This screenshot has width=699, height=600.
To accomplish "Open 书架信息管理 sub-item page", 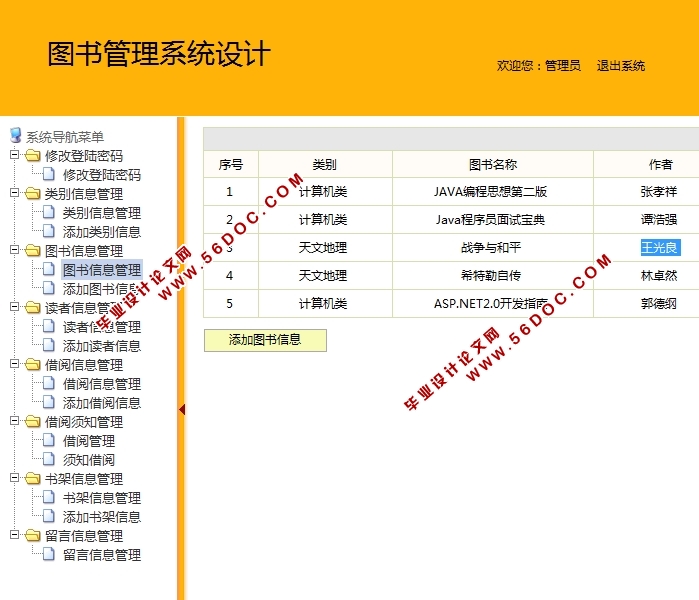I will pos(102,498).
